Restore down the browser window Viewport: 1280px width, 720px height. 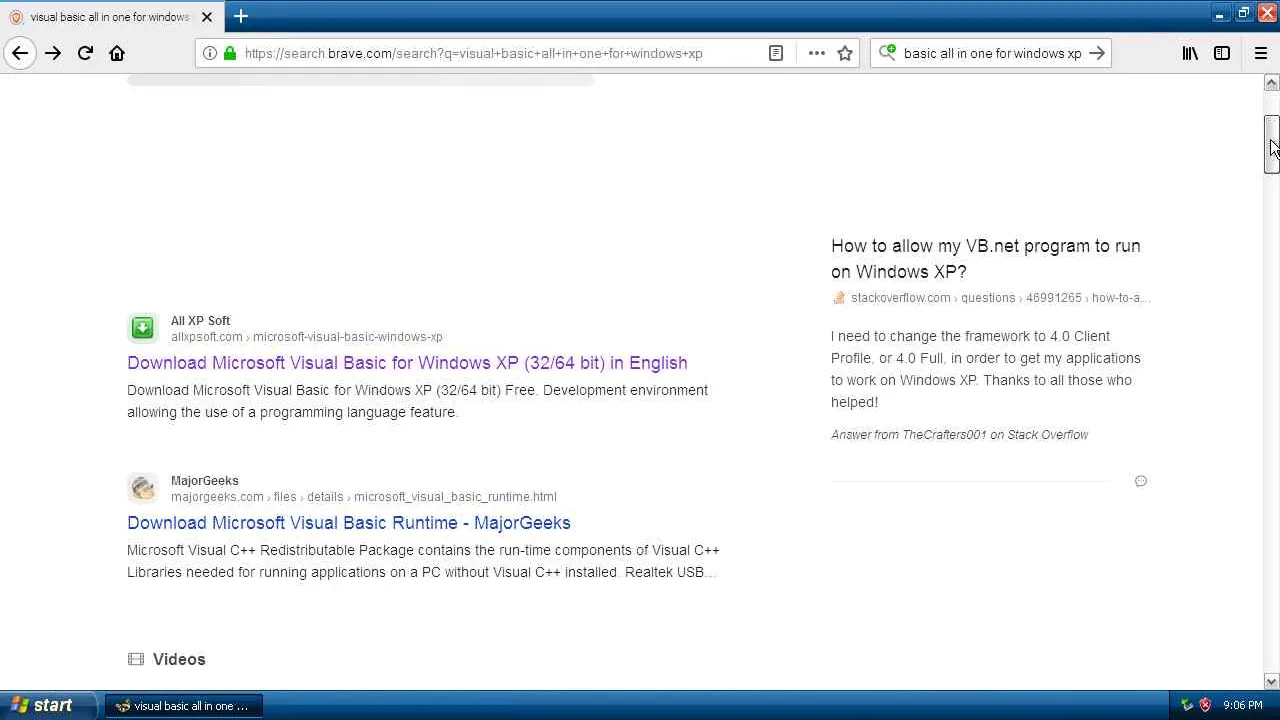1244,13
